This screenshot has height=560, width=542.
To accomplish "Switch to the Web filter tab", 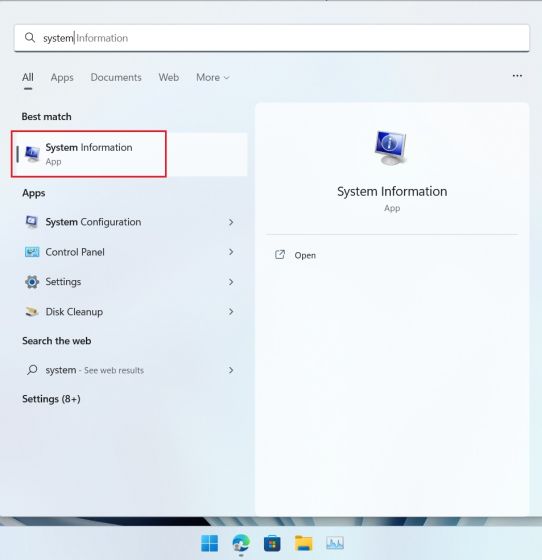I will (x=169, y=78).
